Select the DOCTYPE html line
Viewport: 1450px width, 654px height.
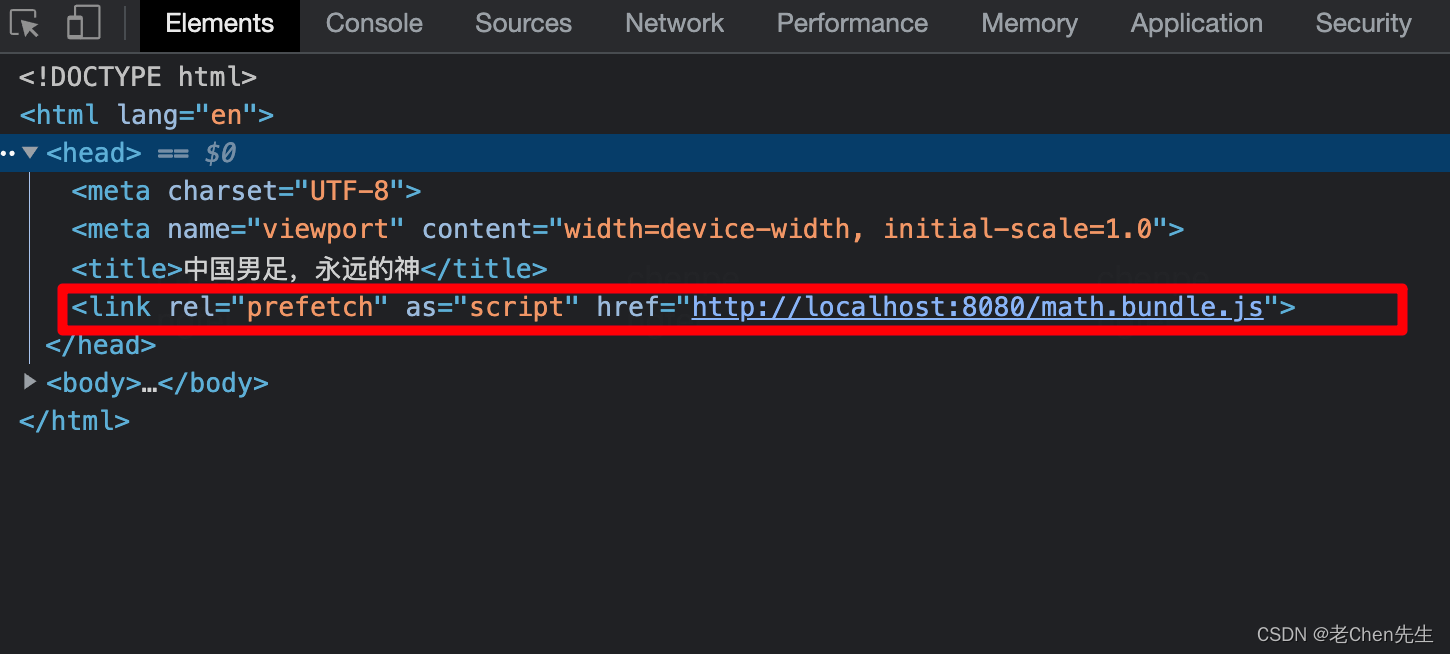click(x=138, y=77)
